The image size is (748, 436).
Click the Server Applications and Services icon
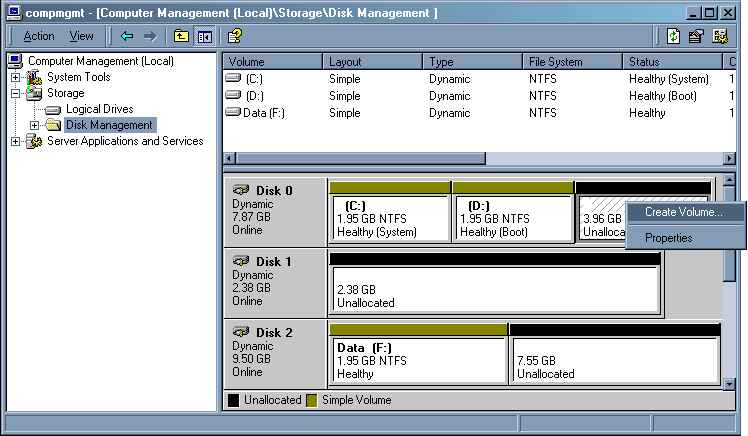coord(34,141)
